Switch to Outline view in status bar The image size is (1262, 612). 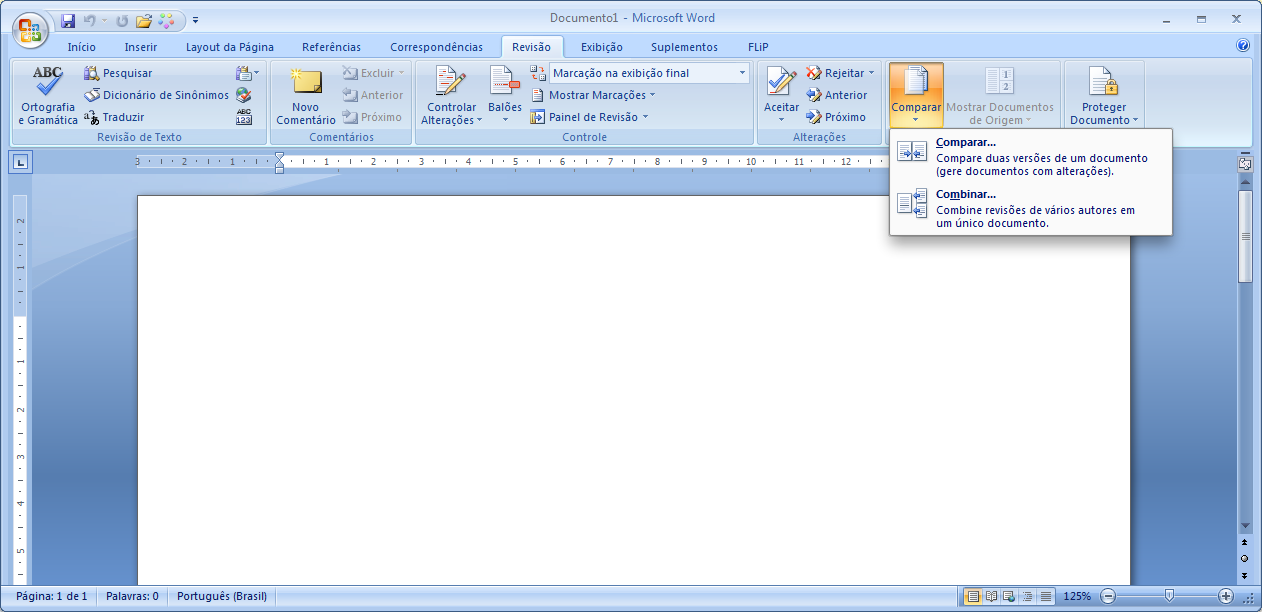[1027, 596]
